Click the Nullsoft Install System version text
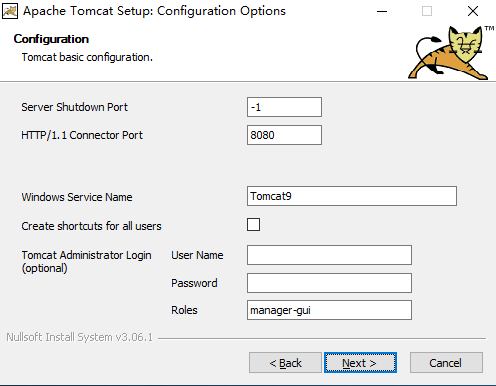The width and height of the screenshot is (496, 386). (x=79, y=337)
